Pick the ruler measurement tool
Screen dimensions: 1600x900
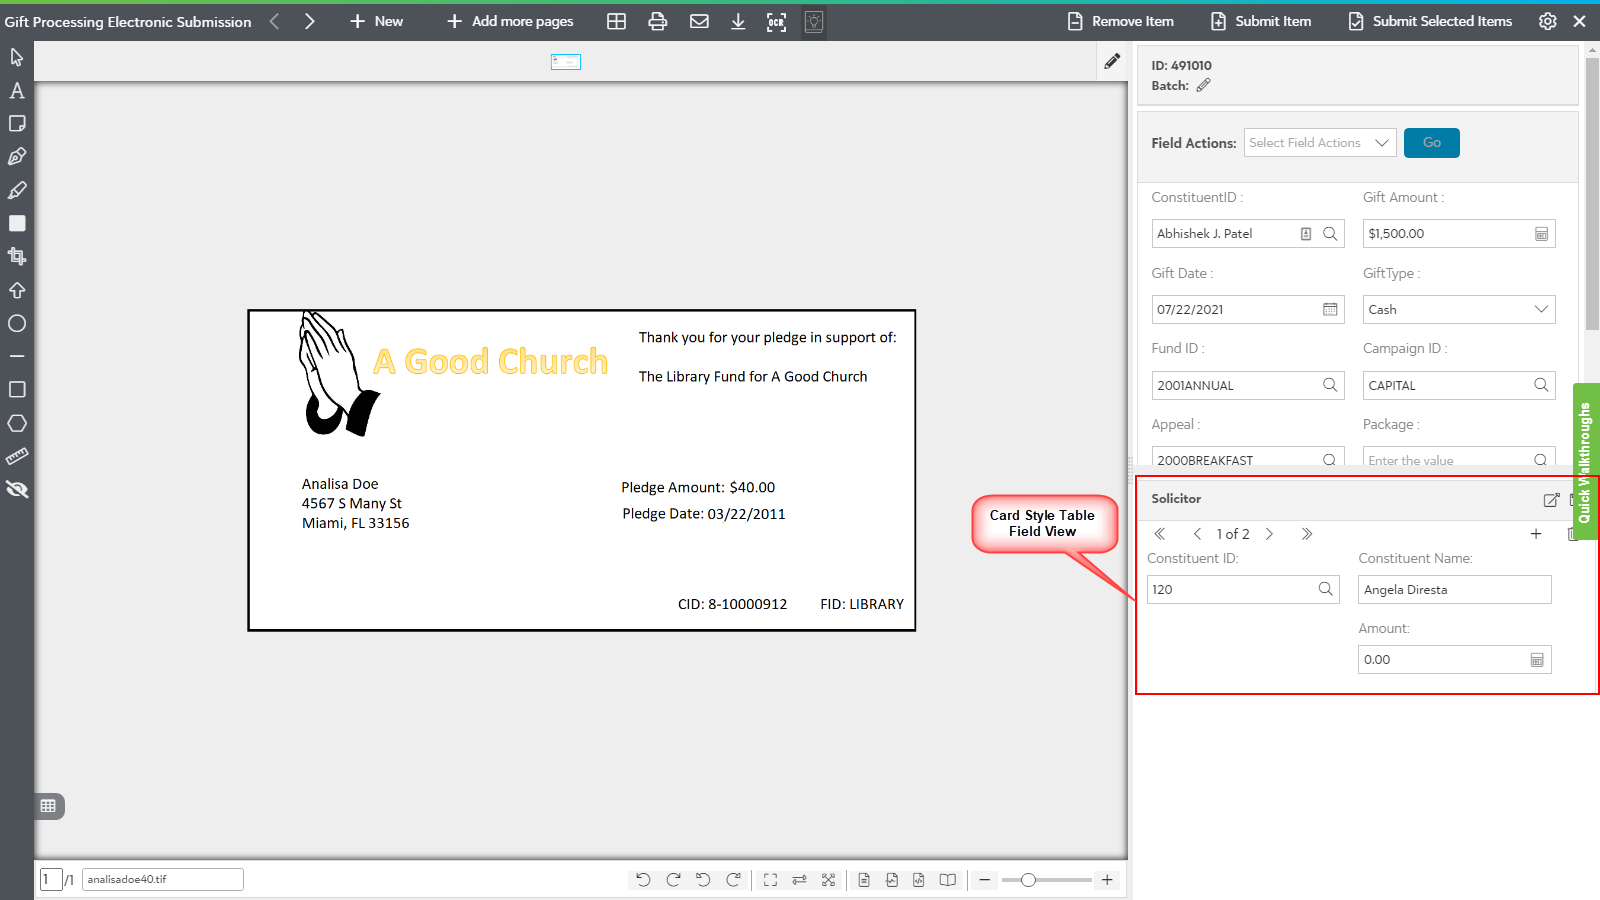[17, 457]
